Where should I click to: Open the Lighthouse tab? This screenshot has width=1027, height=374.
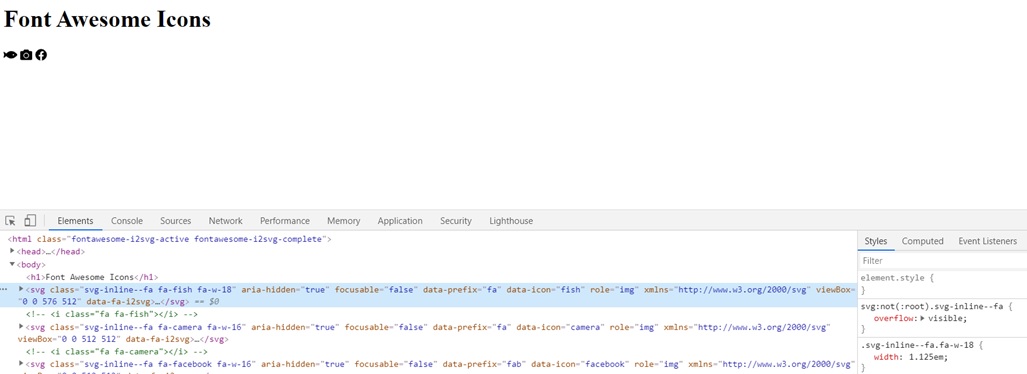(x=511, y=221)
